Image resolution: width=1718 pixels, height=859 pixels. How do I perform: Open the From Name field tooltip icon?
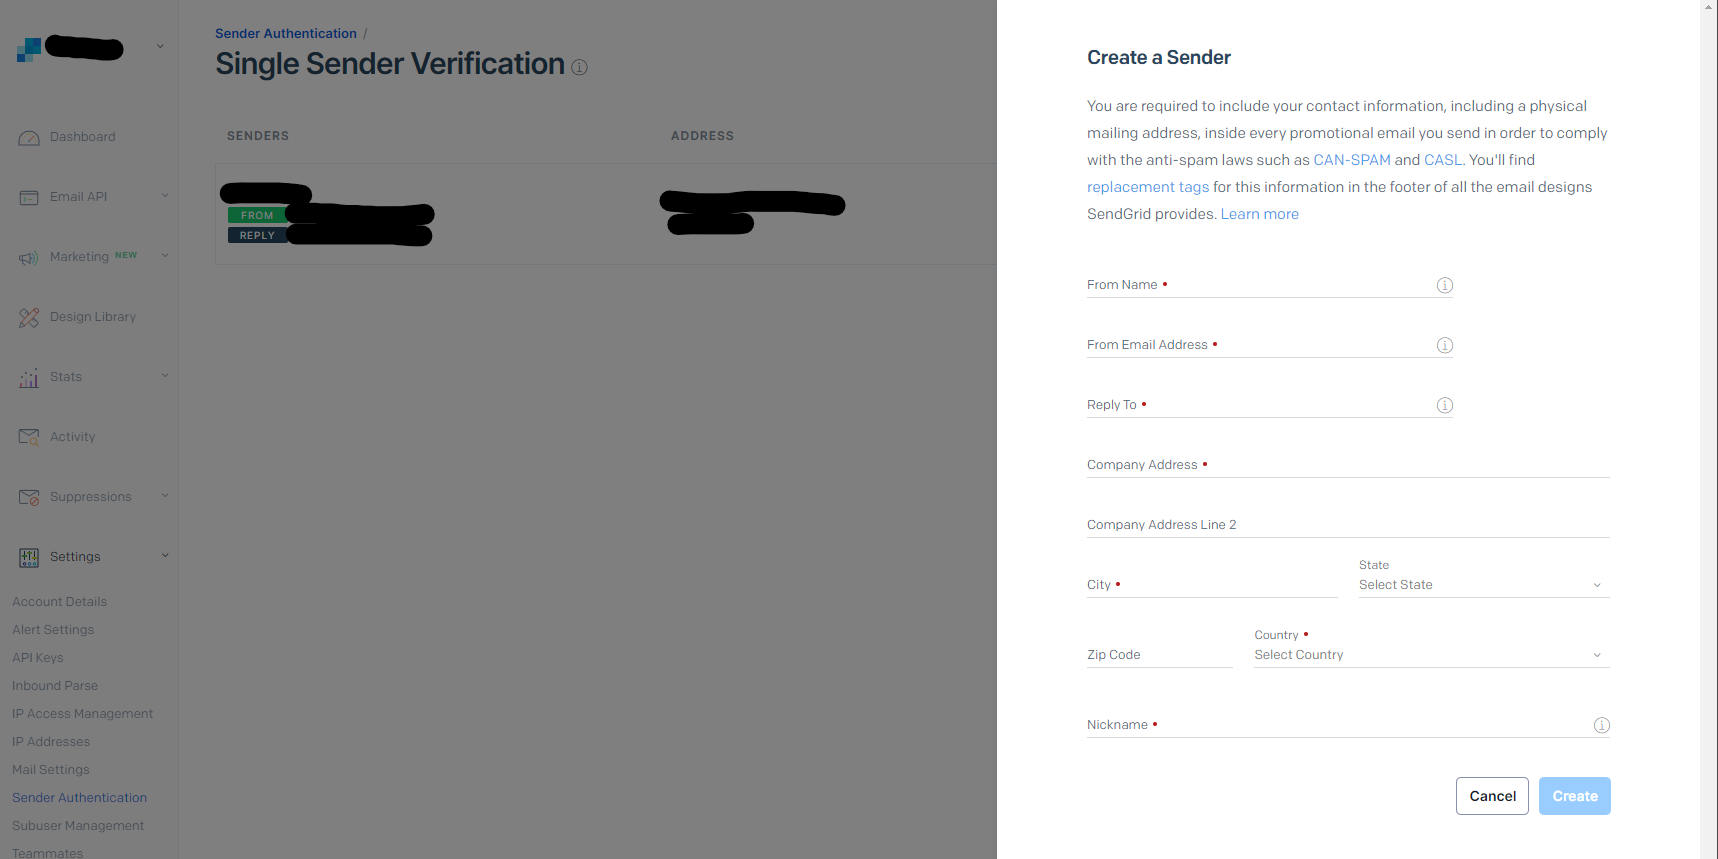[x=1444, y=285]
